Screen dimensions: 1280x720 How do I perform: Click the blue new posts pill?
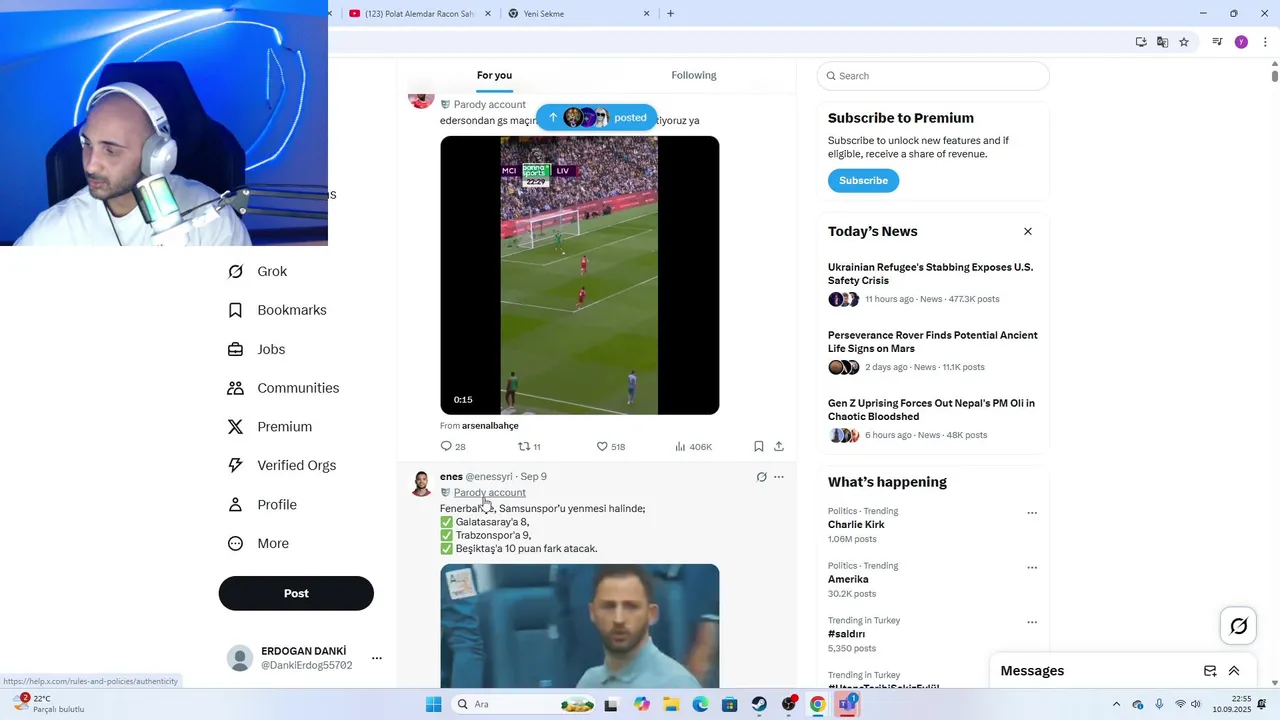click(596, 117)
